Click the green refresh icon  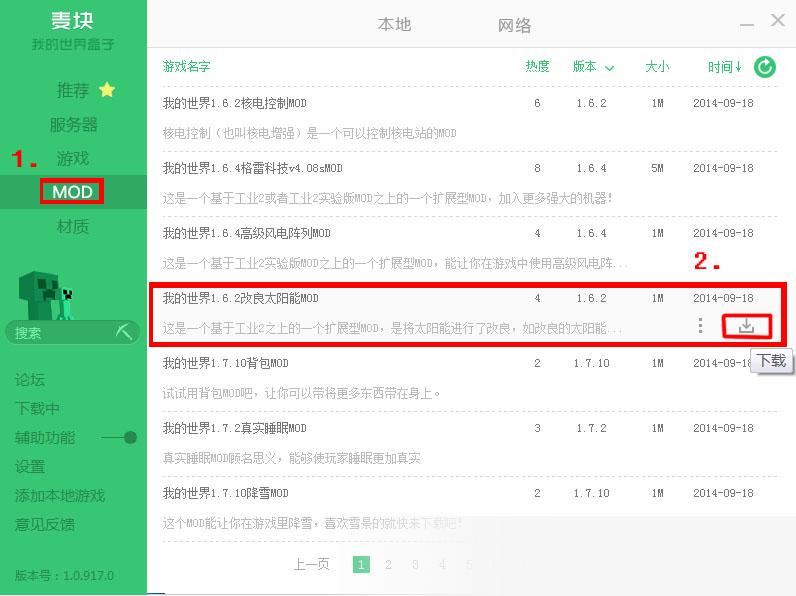pos(765,67)
